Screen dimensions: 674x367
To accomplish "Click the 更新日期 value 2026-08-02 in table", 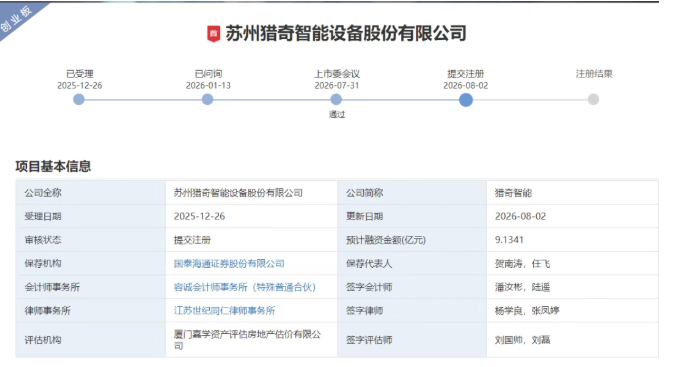I will pyautogui.click(x=521, y=216).
